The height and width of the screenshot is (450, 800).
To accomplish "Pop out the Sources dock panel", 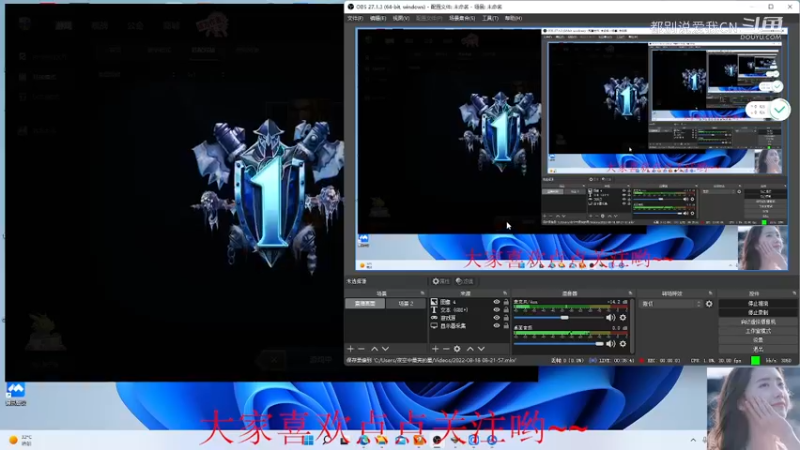I will coord(505,293).
